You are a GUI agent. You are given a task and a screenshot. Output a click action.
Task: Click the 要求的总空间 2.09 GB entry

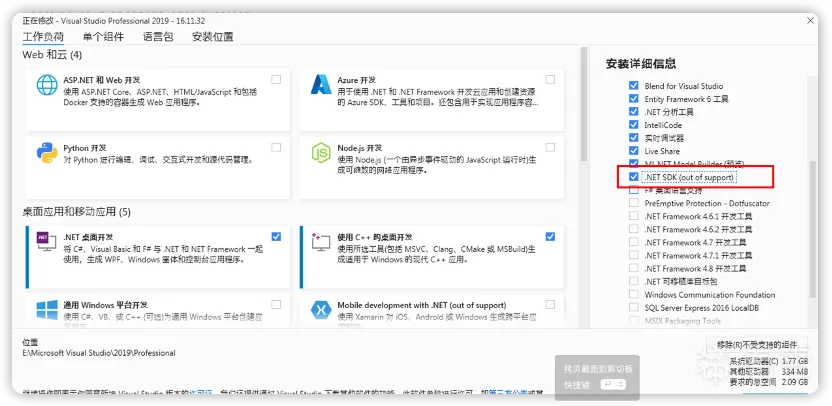(768, 382)
